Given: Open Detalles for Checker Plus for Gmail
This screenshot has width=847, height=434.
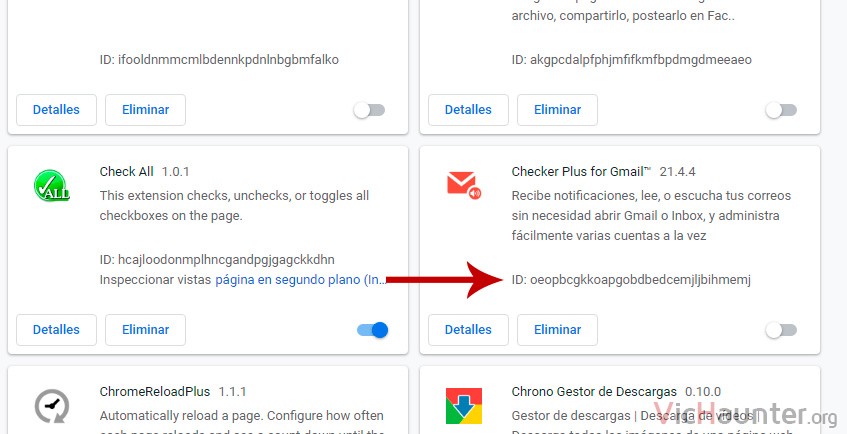Looking at the screenshot, I should [468, 330].
